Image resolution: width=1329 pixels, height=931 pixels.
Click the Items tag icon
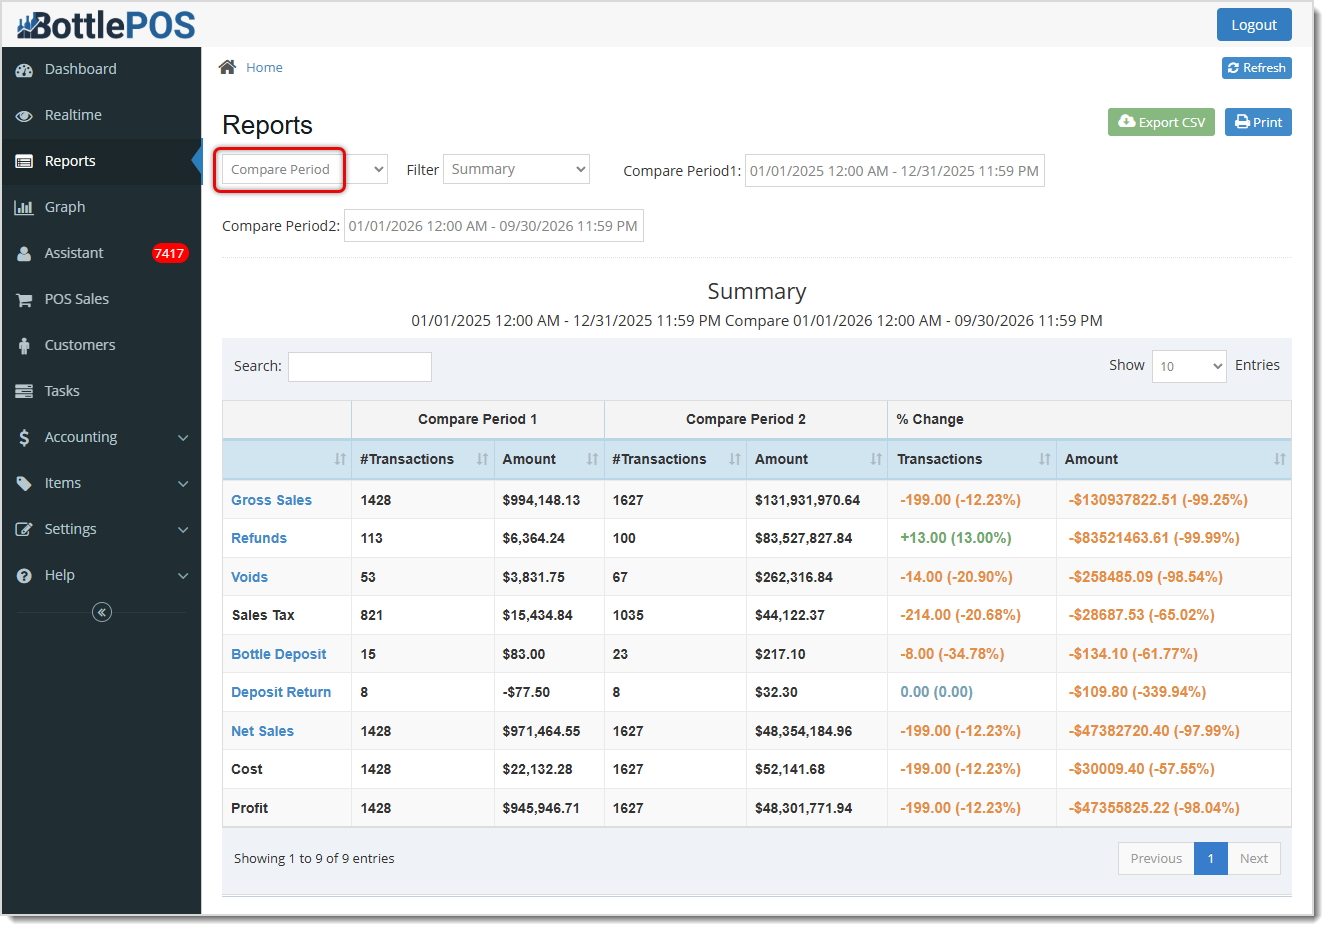[x=24, y=484]
